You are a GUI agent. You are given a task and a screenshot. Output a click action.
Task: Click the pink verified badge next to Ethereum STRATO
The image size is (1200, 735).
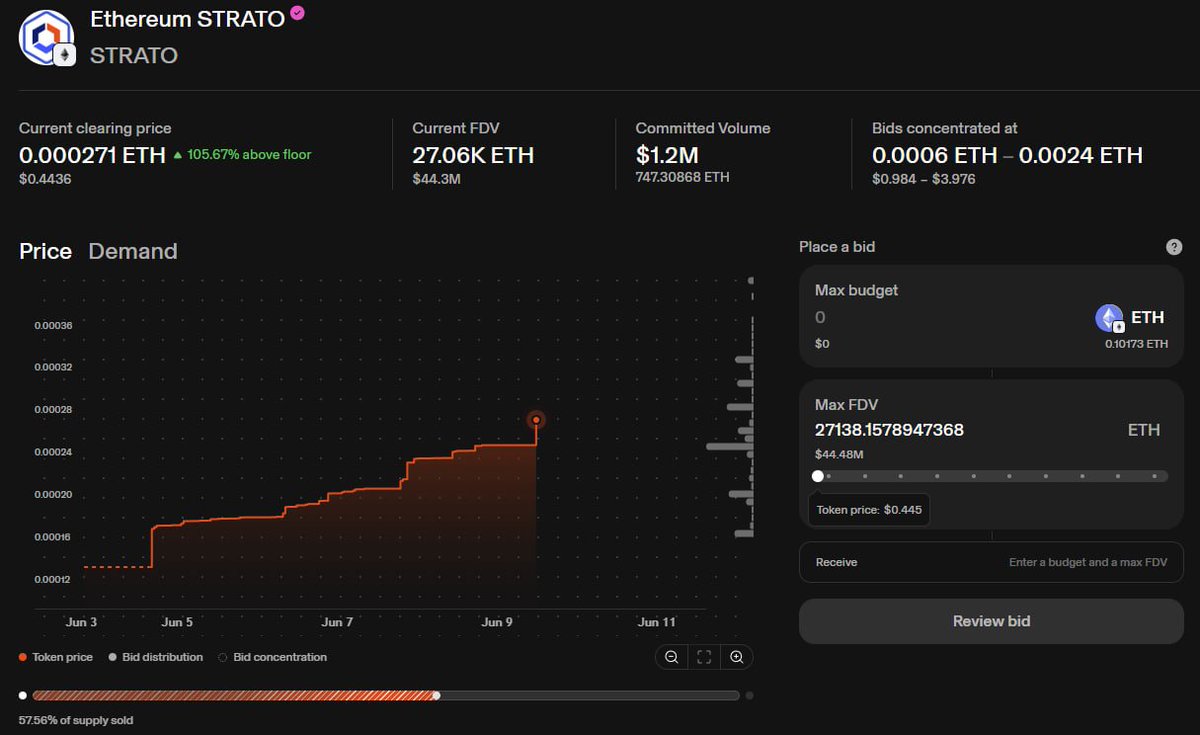coord(297,13)
